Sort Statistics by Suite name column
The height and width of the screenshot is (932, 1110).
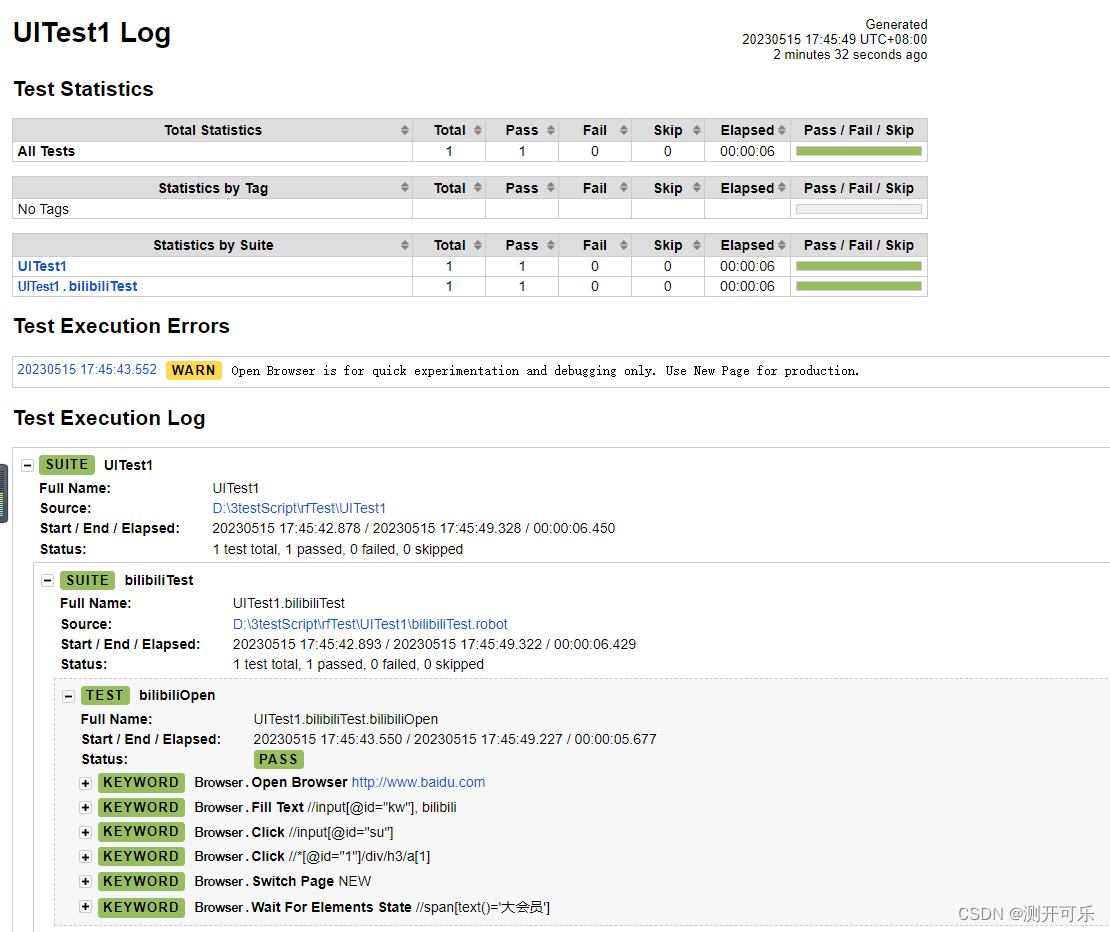click(x=405, y=245)
